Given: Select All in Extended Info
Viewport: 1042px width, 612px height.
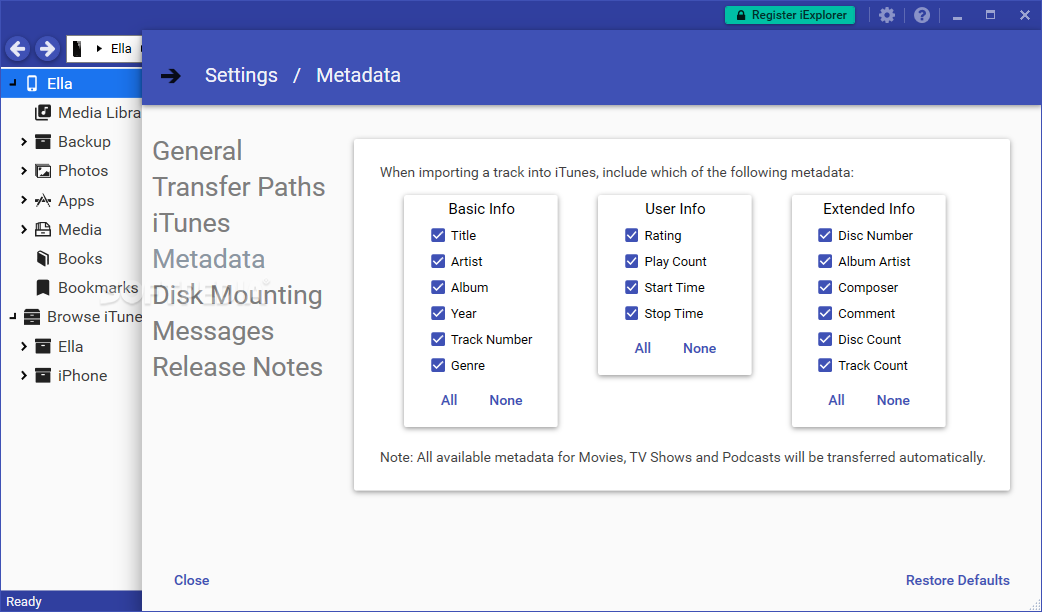Looking at the screenshot, I should [836, 400].
